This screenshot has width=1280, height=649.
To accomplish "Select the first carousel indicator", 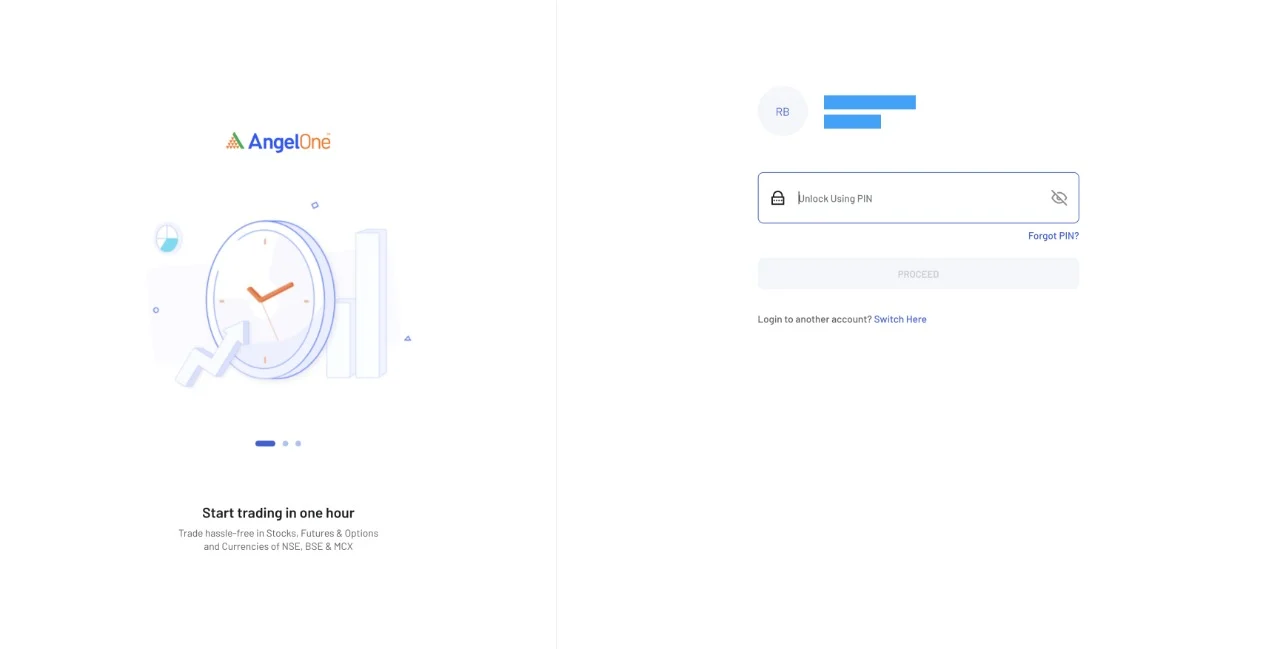I will tap(265, 443).
